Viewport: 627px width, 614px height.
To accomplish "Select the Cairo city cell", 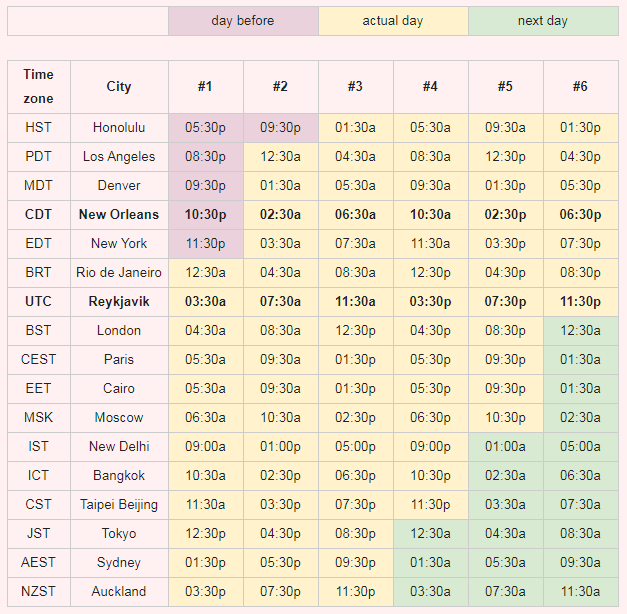I will [119, 389].
